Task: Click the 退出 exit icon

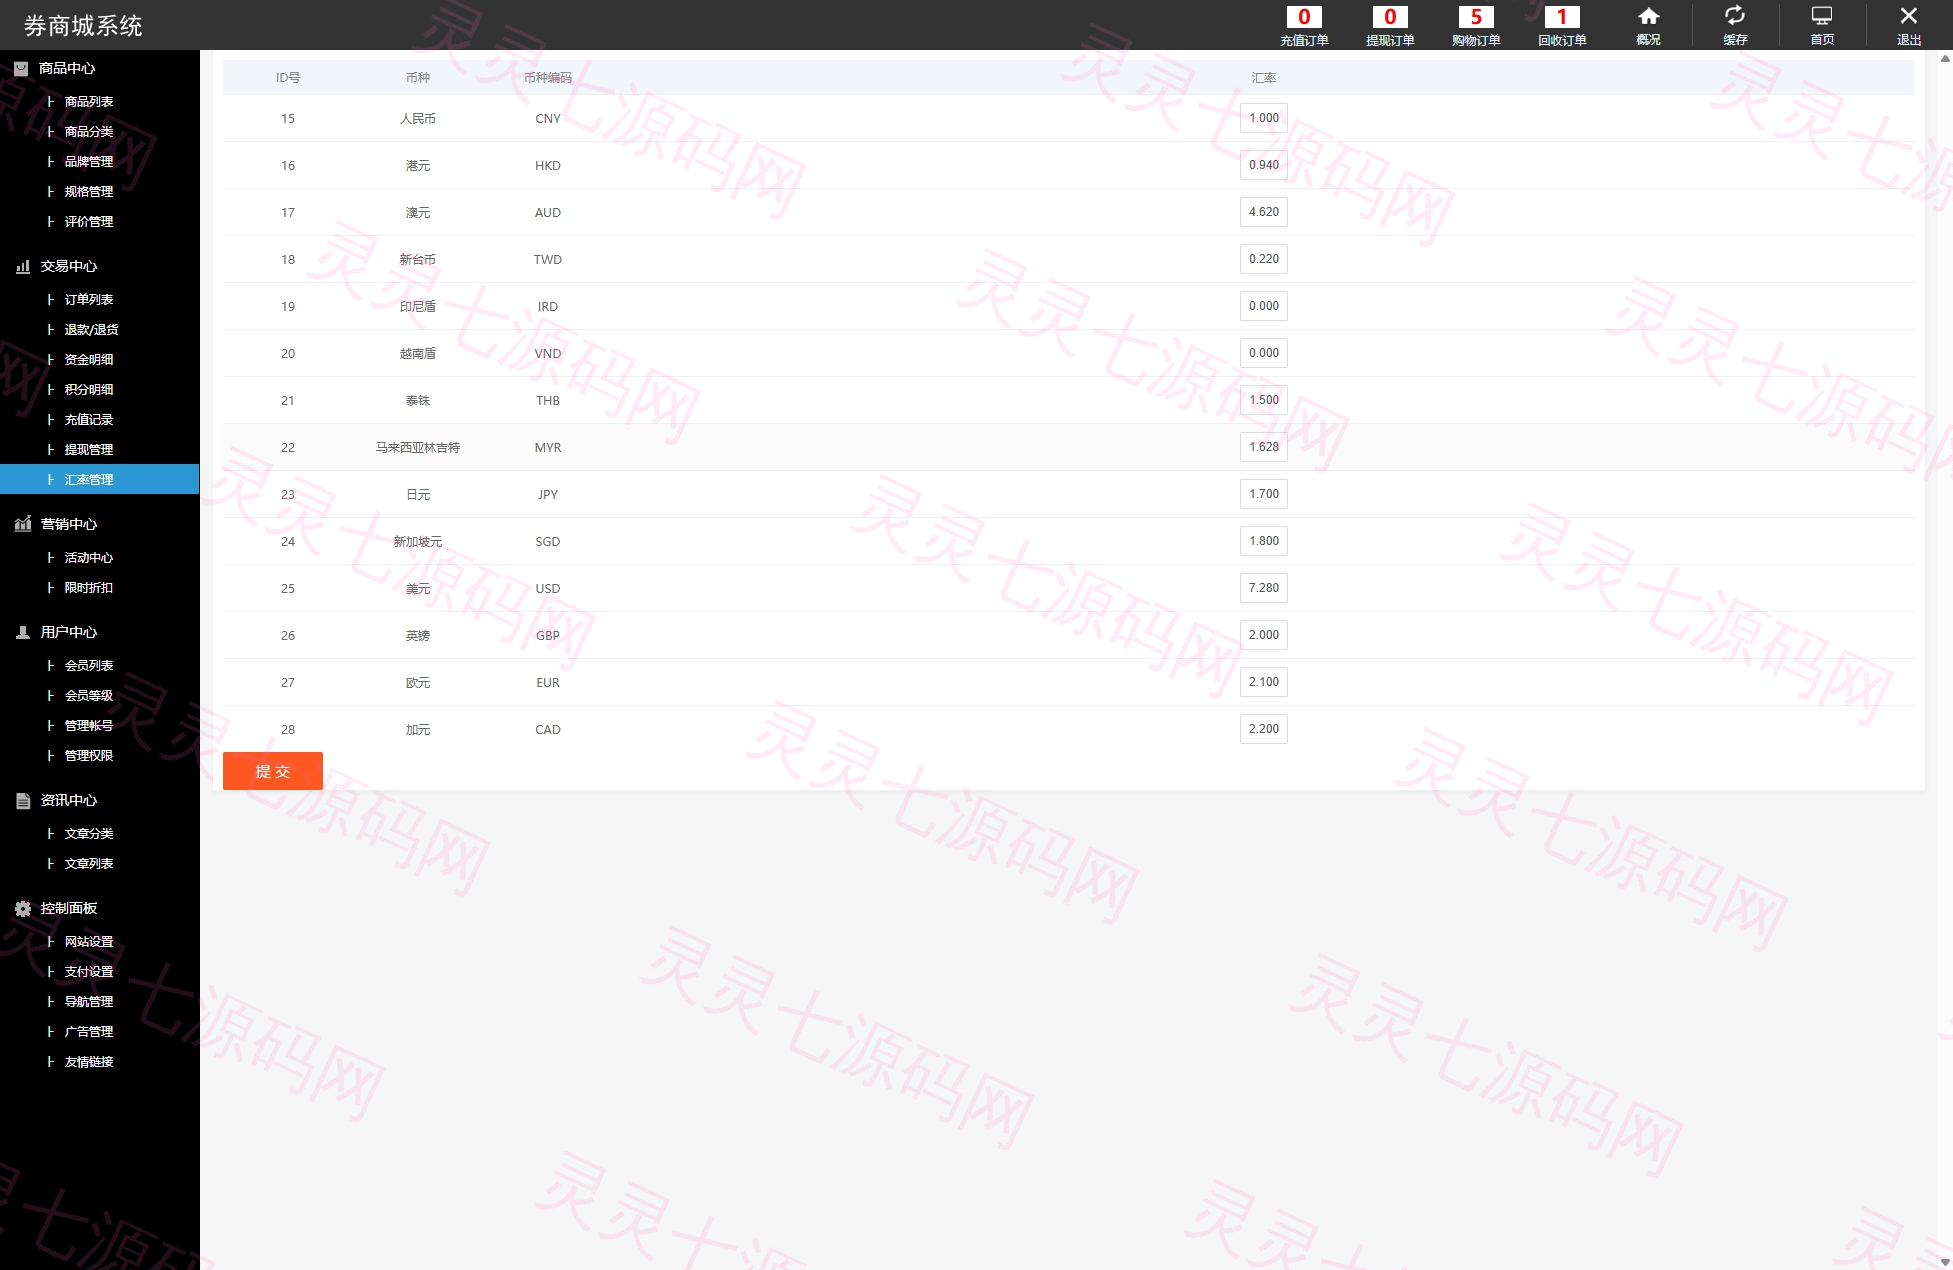Action: coord(1909,16)
